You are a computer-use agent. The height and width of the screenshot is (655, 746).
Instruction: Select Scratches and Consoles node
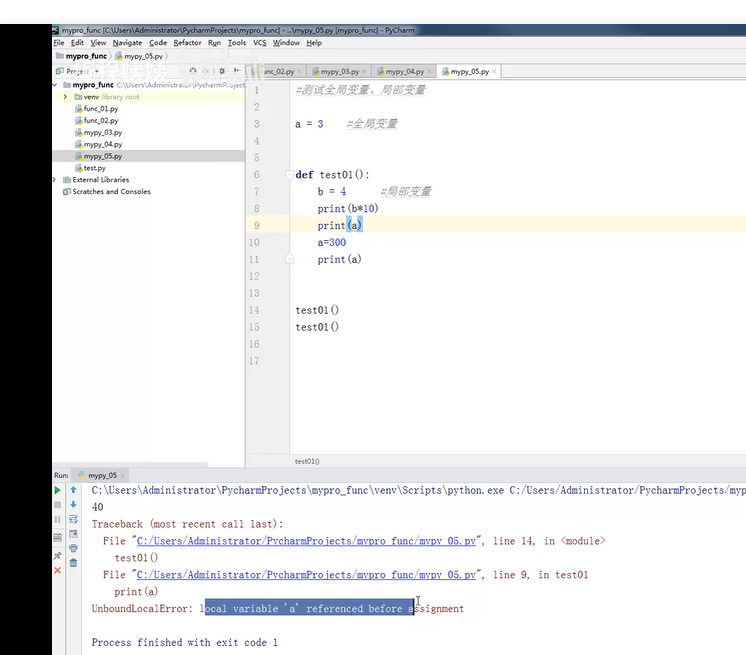coord(107,191)
